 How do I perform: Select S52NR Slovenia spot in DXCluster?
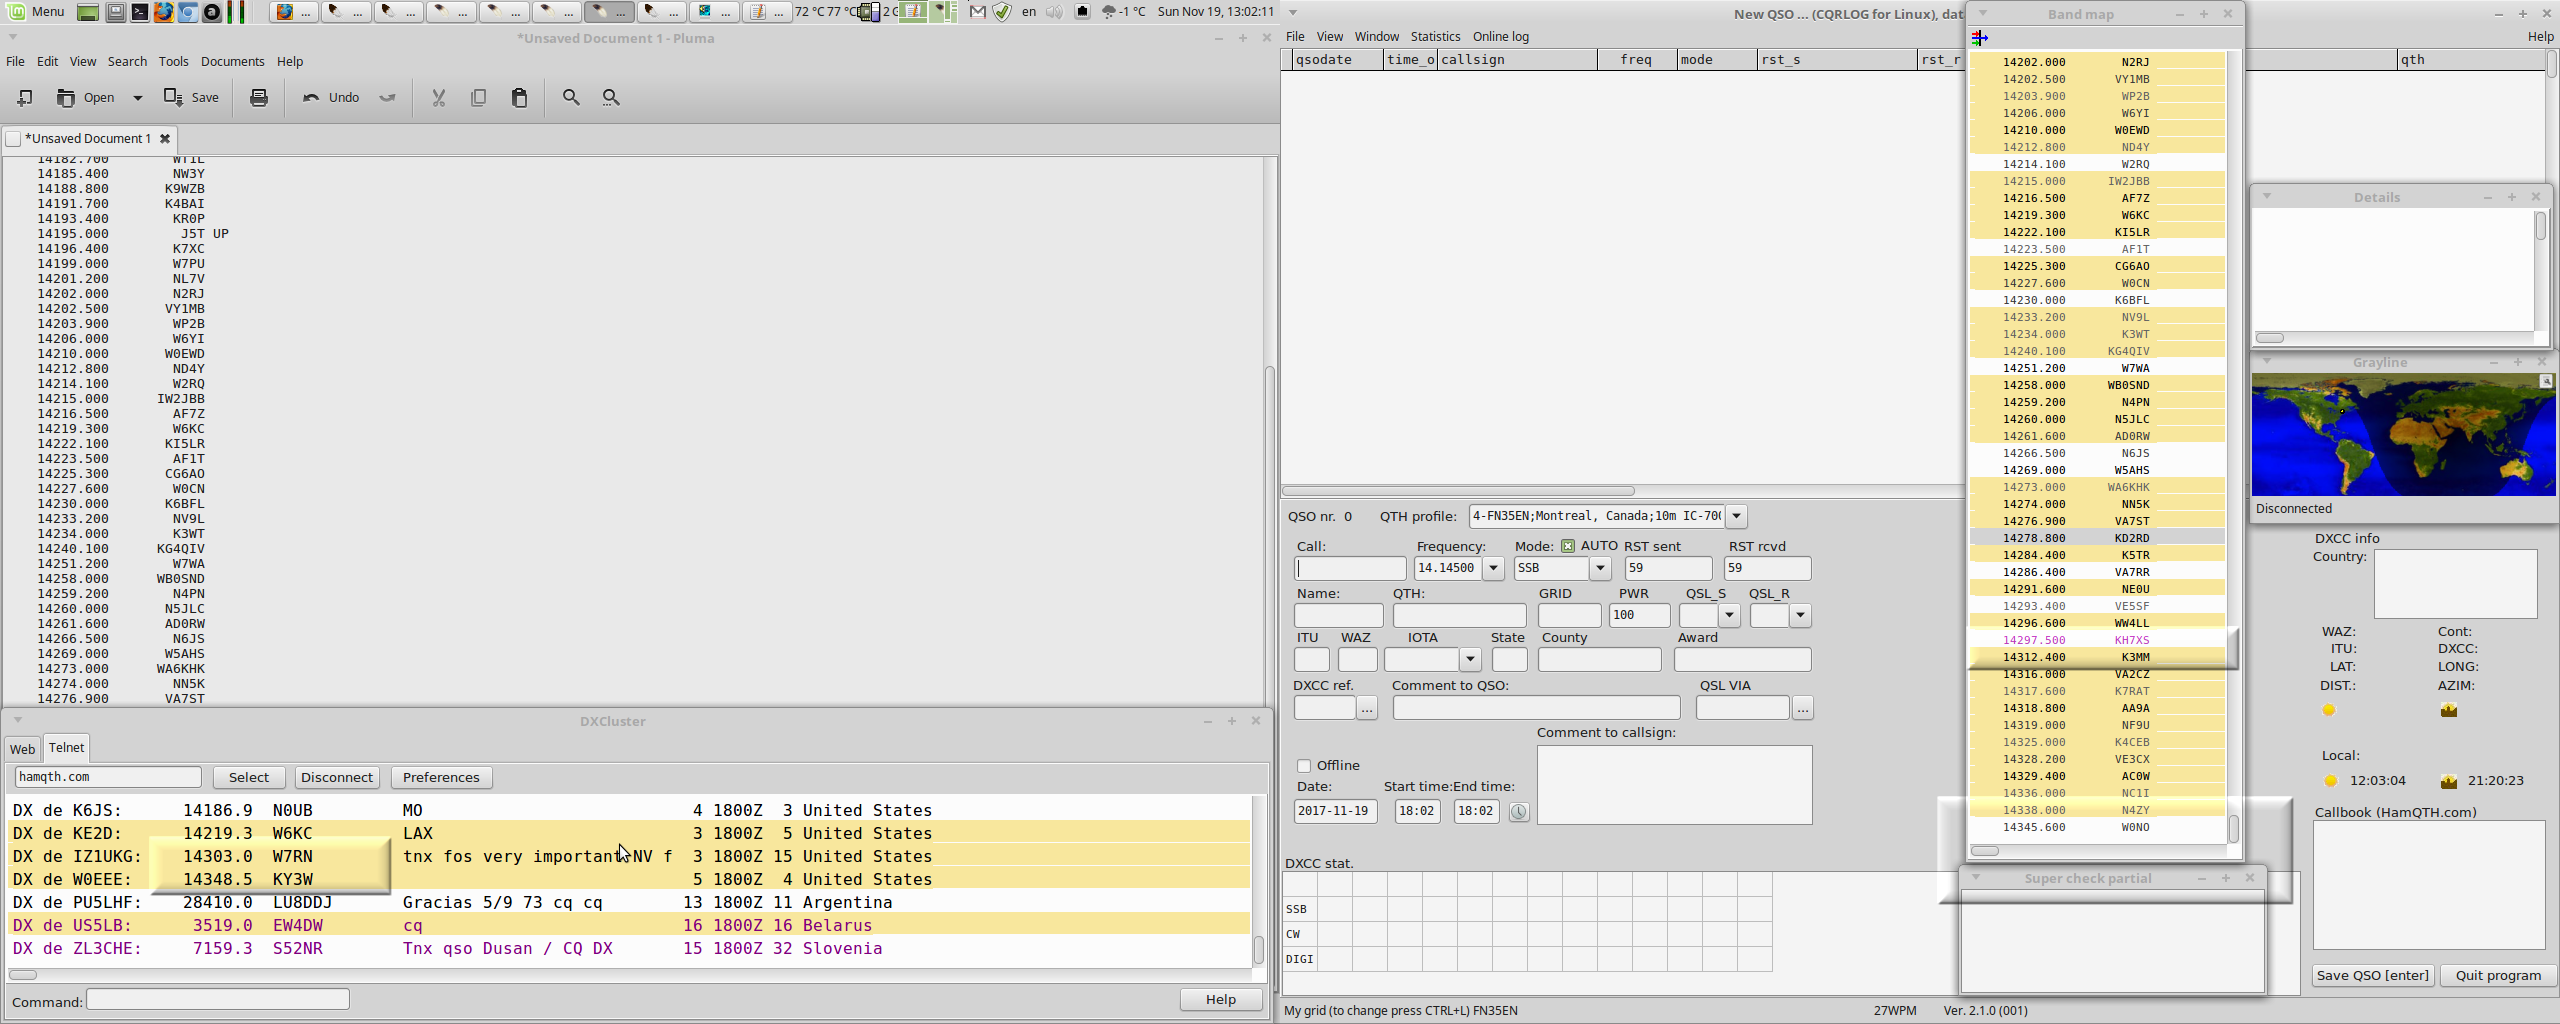point(628,948)
